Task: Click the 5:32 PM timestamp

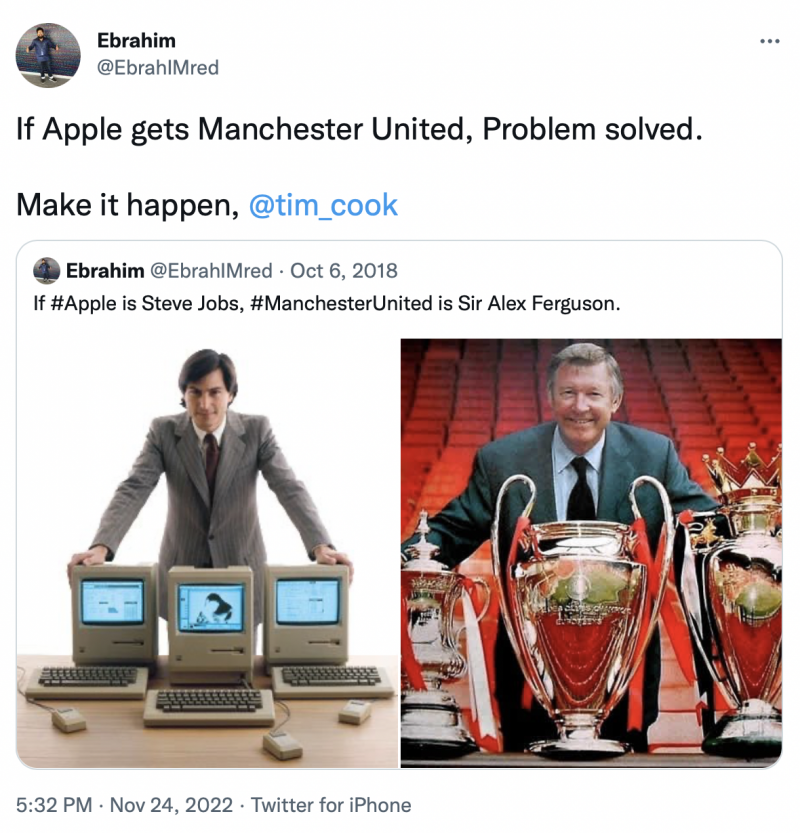Action: click(x=54, y=805)
